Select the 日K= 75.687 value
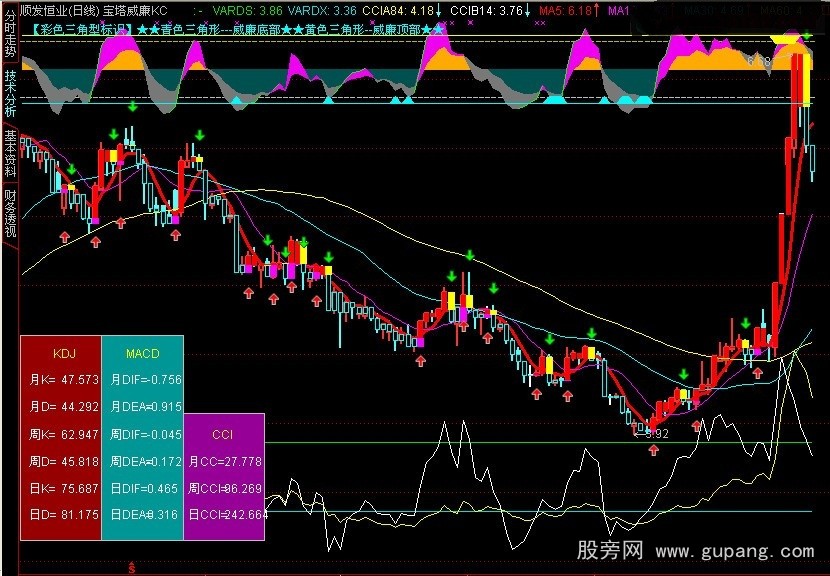Screen dimensions: 830x576 (x=64, y=488)
